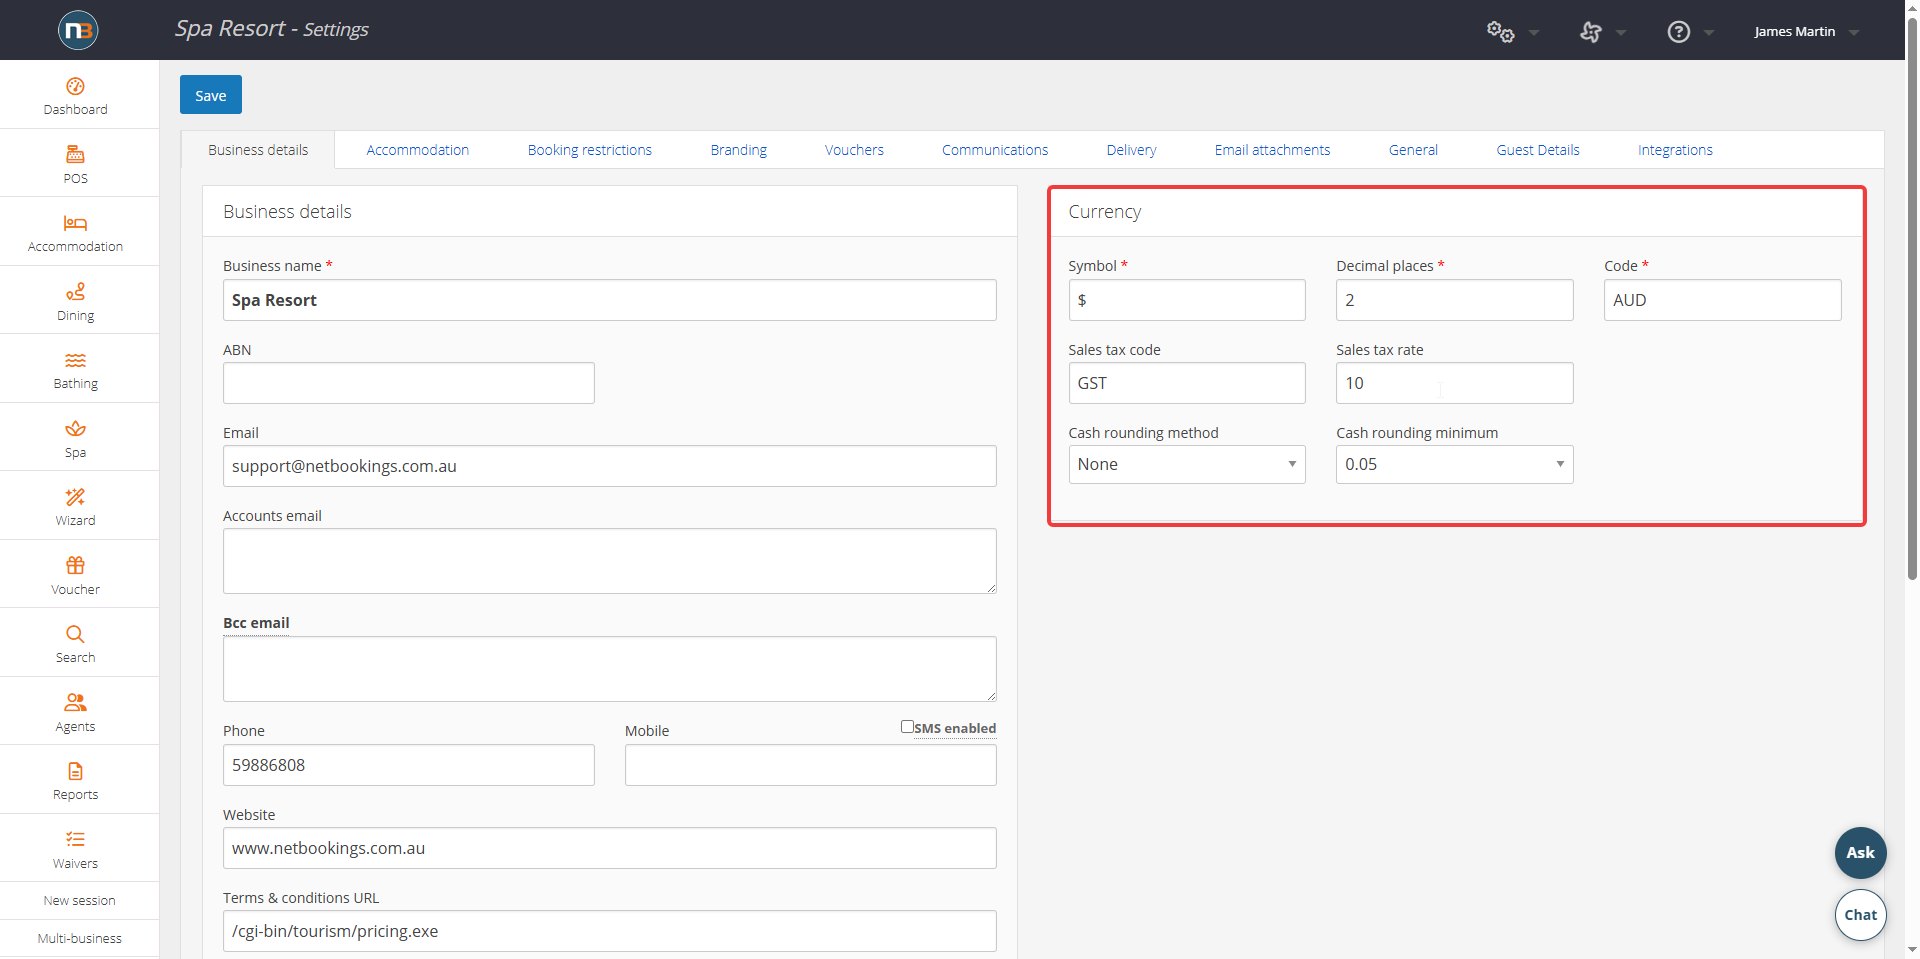Screen dimensions: 1920x959
Task: Open the help question mark icon
Action: pyautogui.click(x=1679, y=32)
